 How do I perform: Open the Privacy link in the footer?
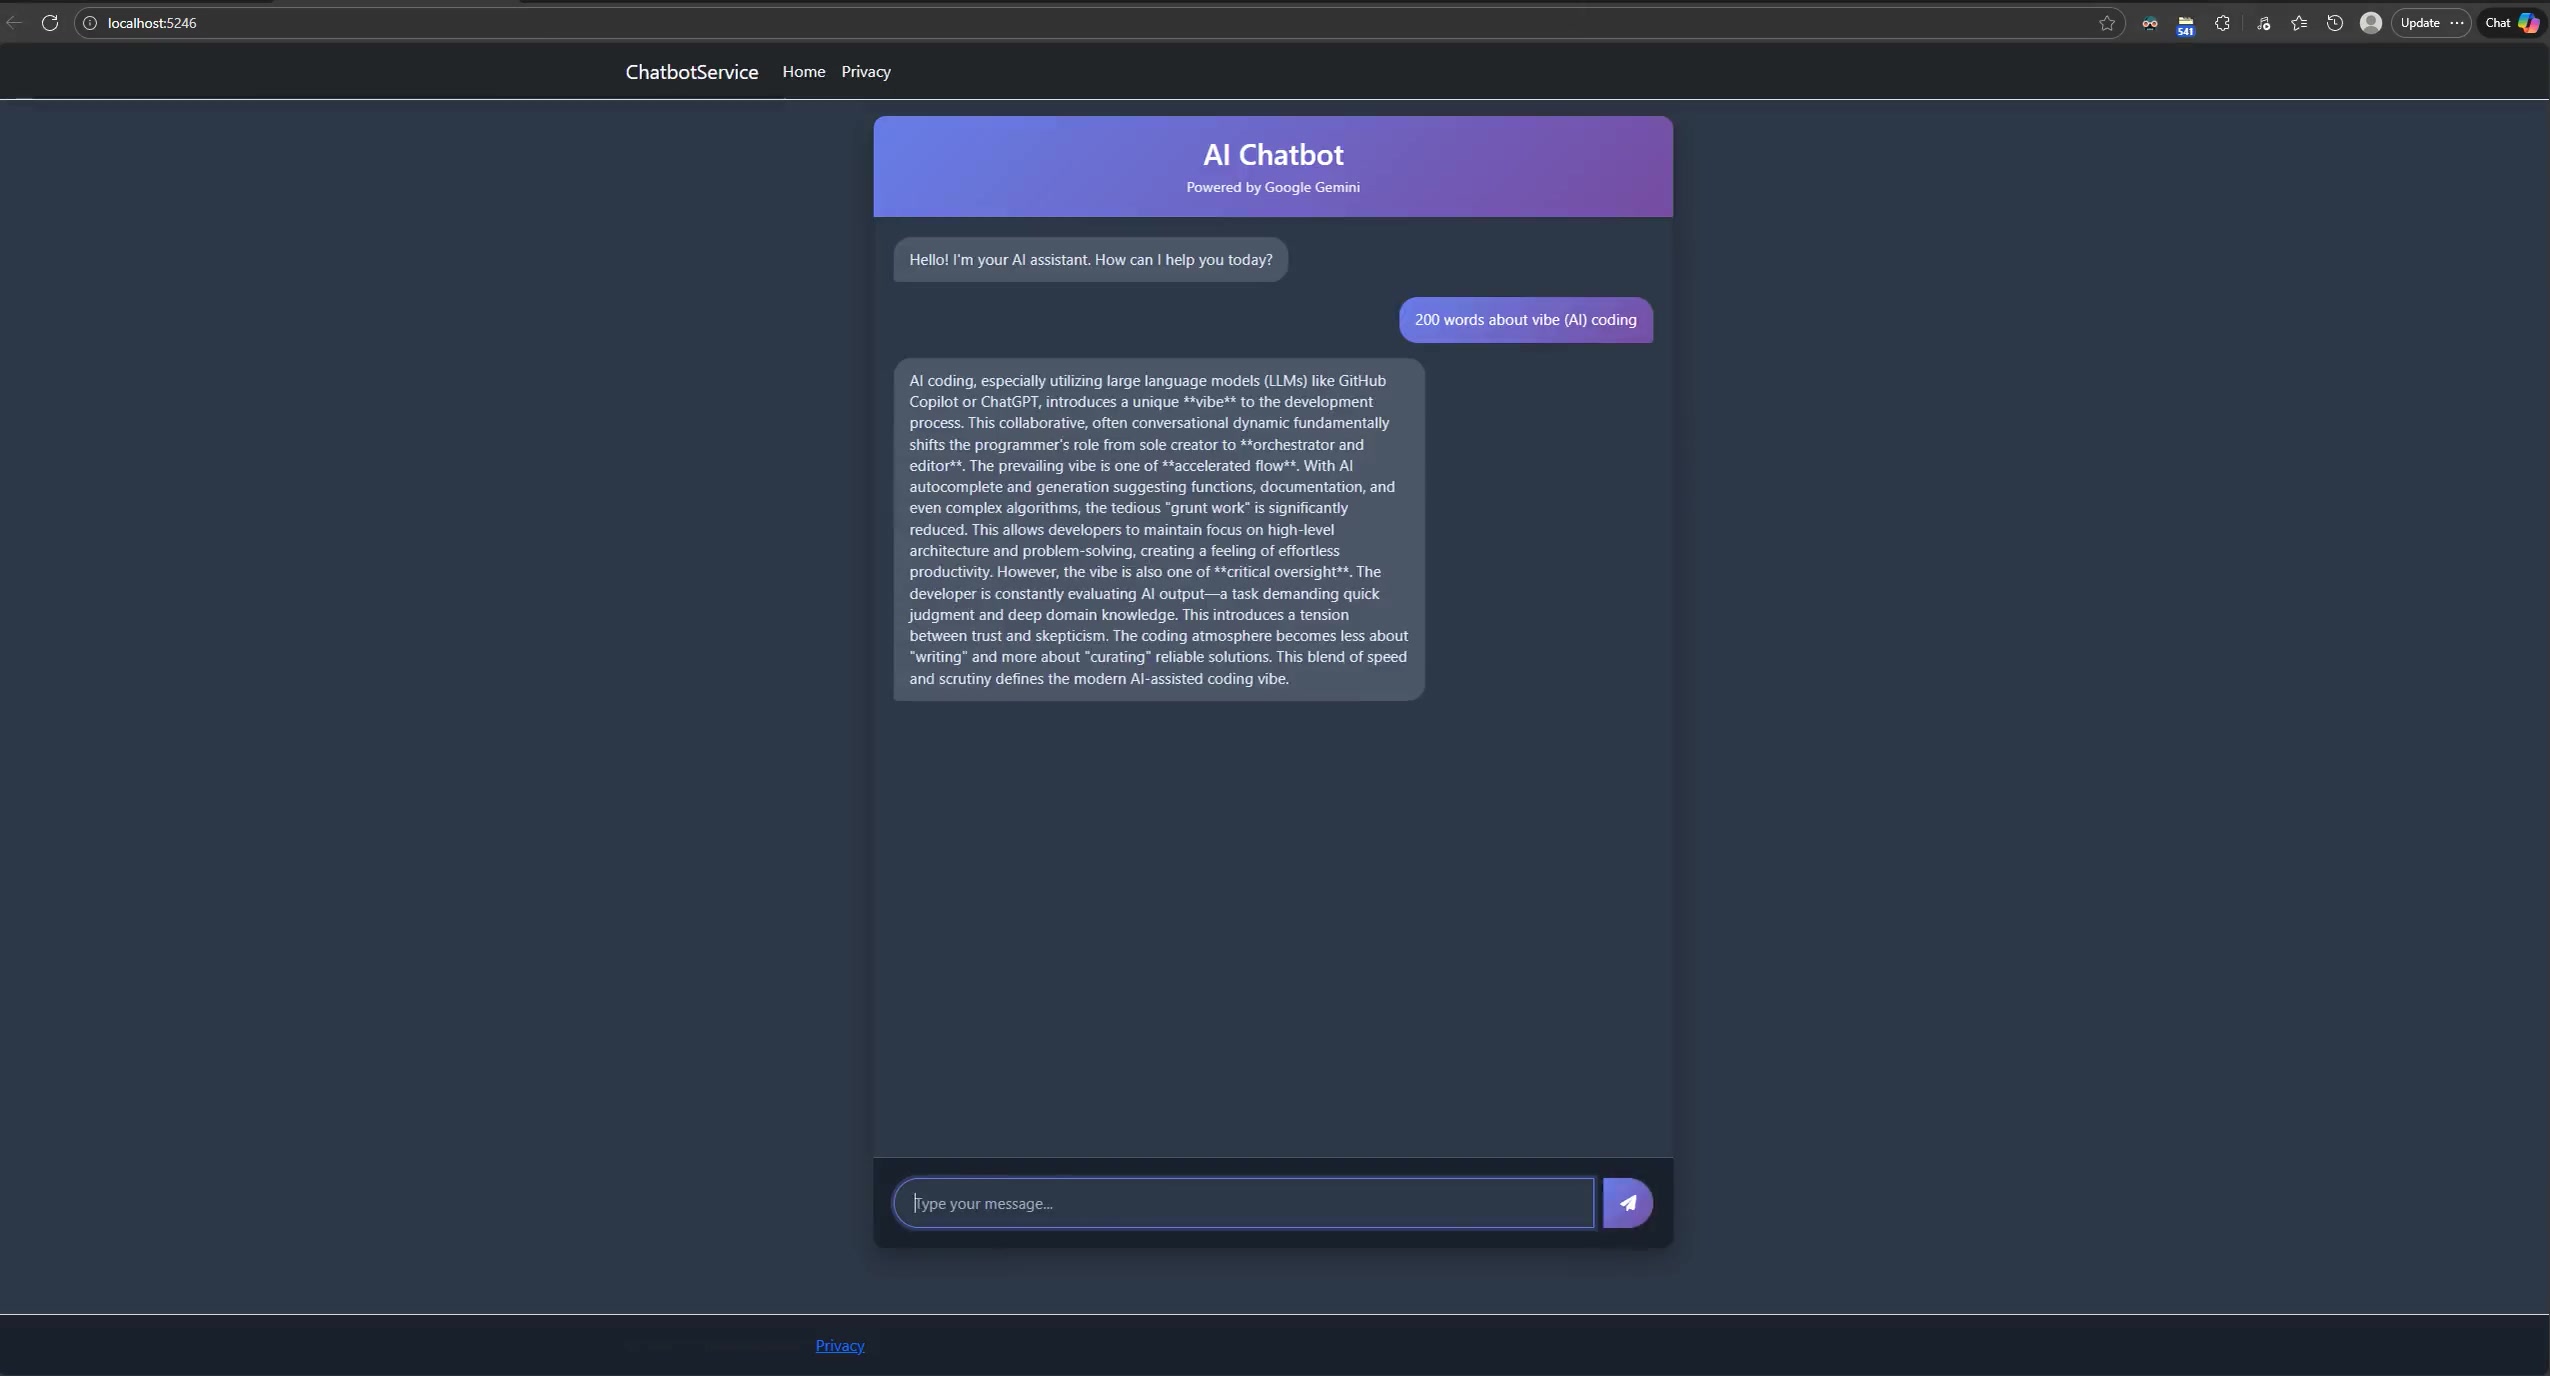coord(838,1344)
